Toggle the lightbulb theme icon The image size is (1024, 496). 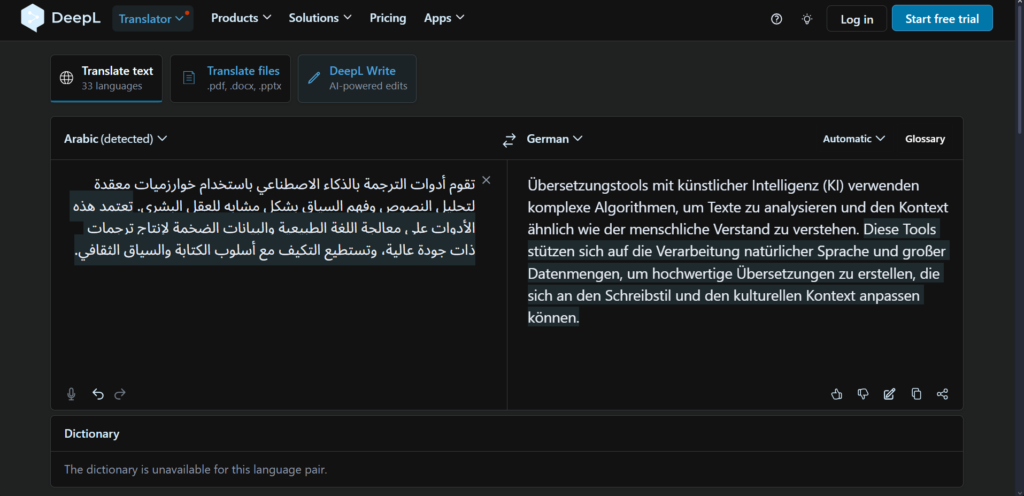pyautogui.click(x=807, y=19)
